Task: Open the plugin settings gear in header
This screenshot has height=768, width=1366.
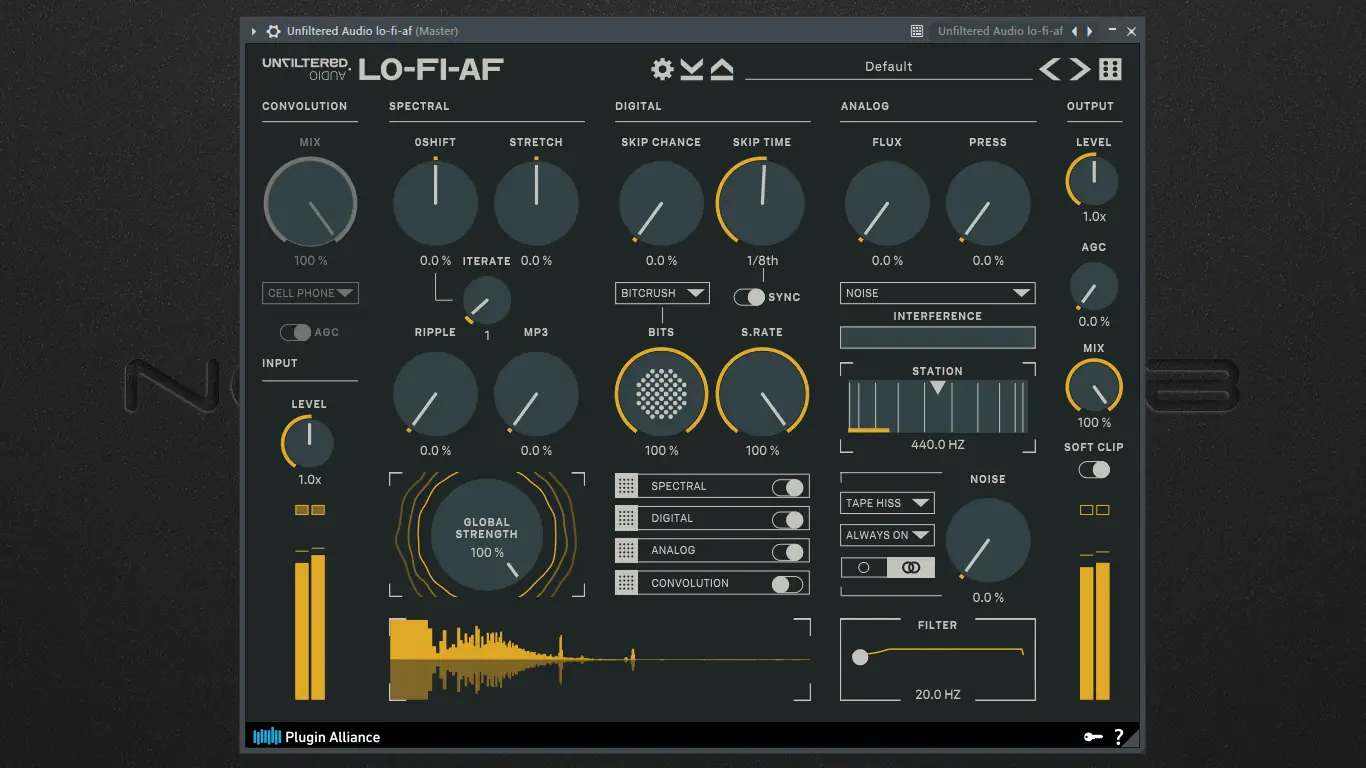Action: [x=662, y=69]
